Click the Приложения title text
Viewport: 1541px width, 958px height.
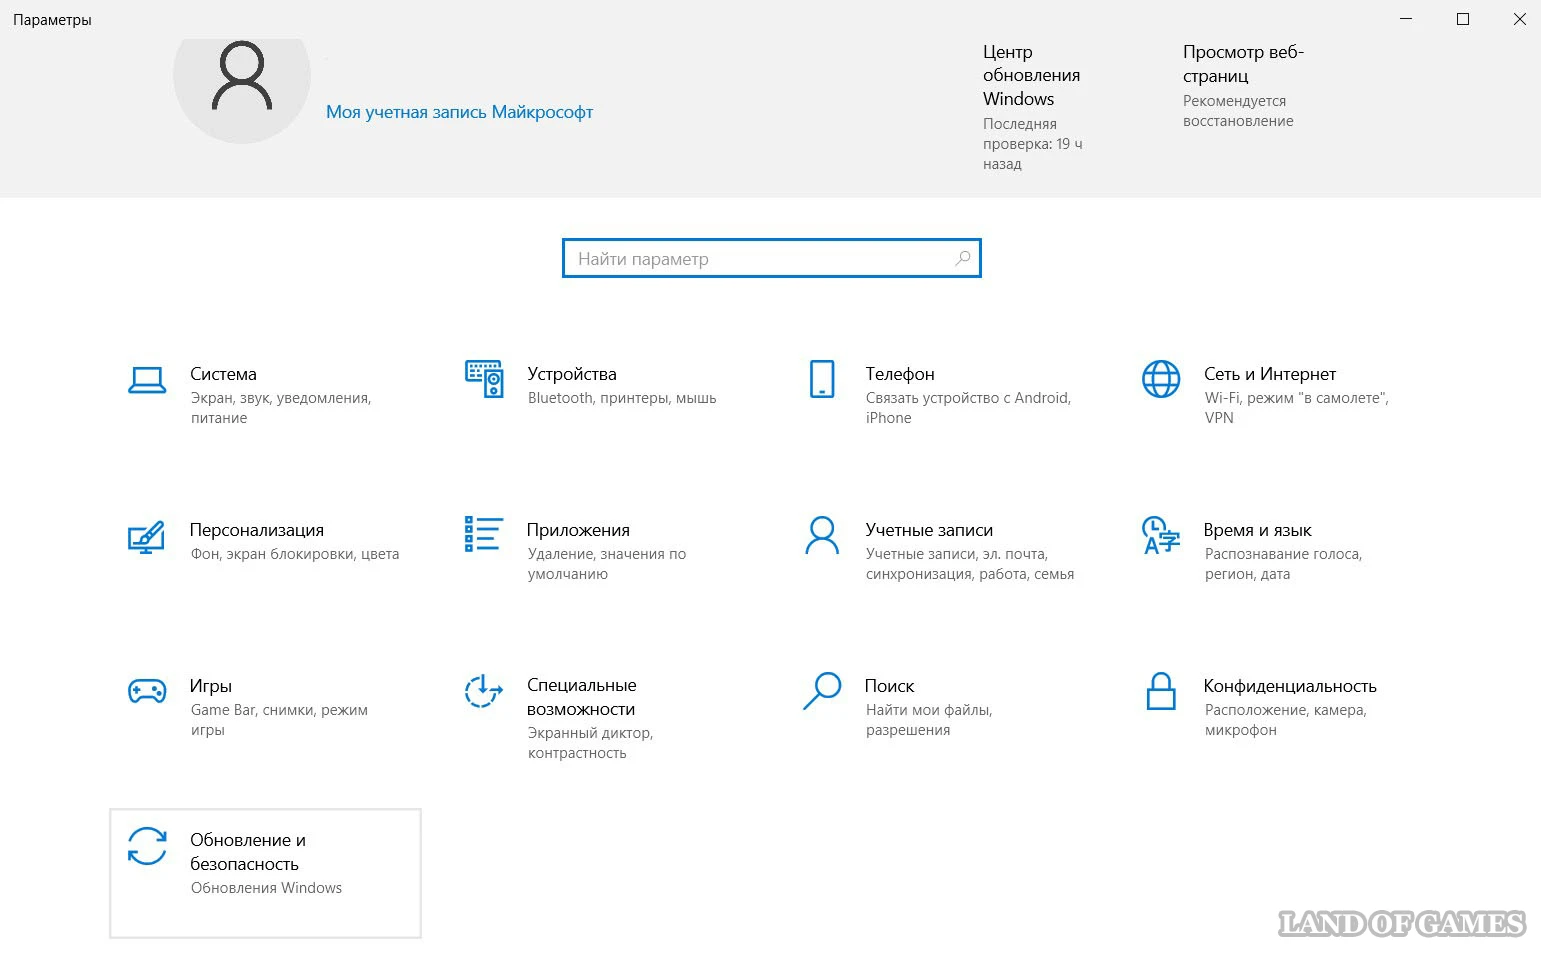tap(578, 530)
